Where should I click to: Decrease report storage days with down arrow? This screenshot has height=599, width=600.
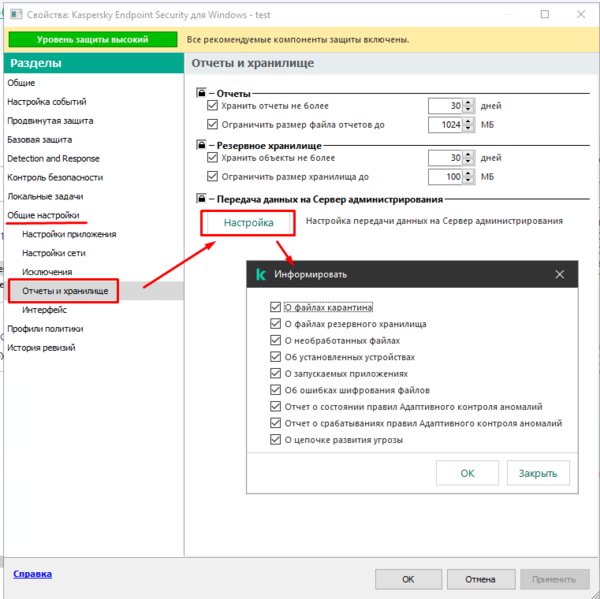click(x=468, y=109)
